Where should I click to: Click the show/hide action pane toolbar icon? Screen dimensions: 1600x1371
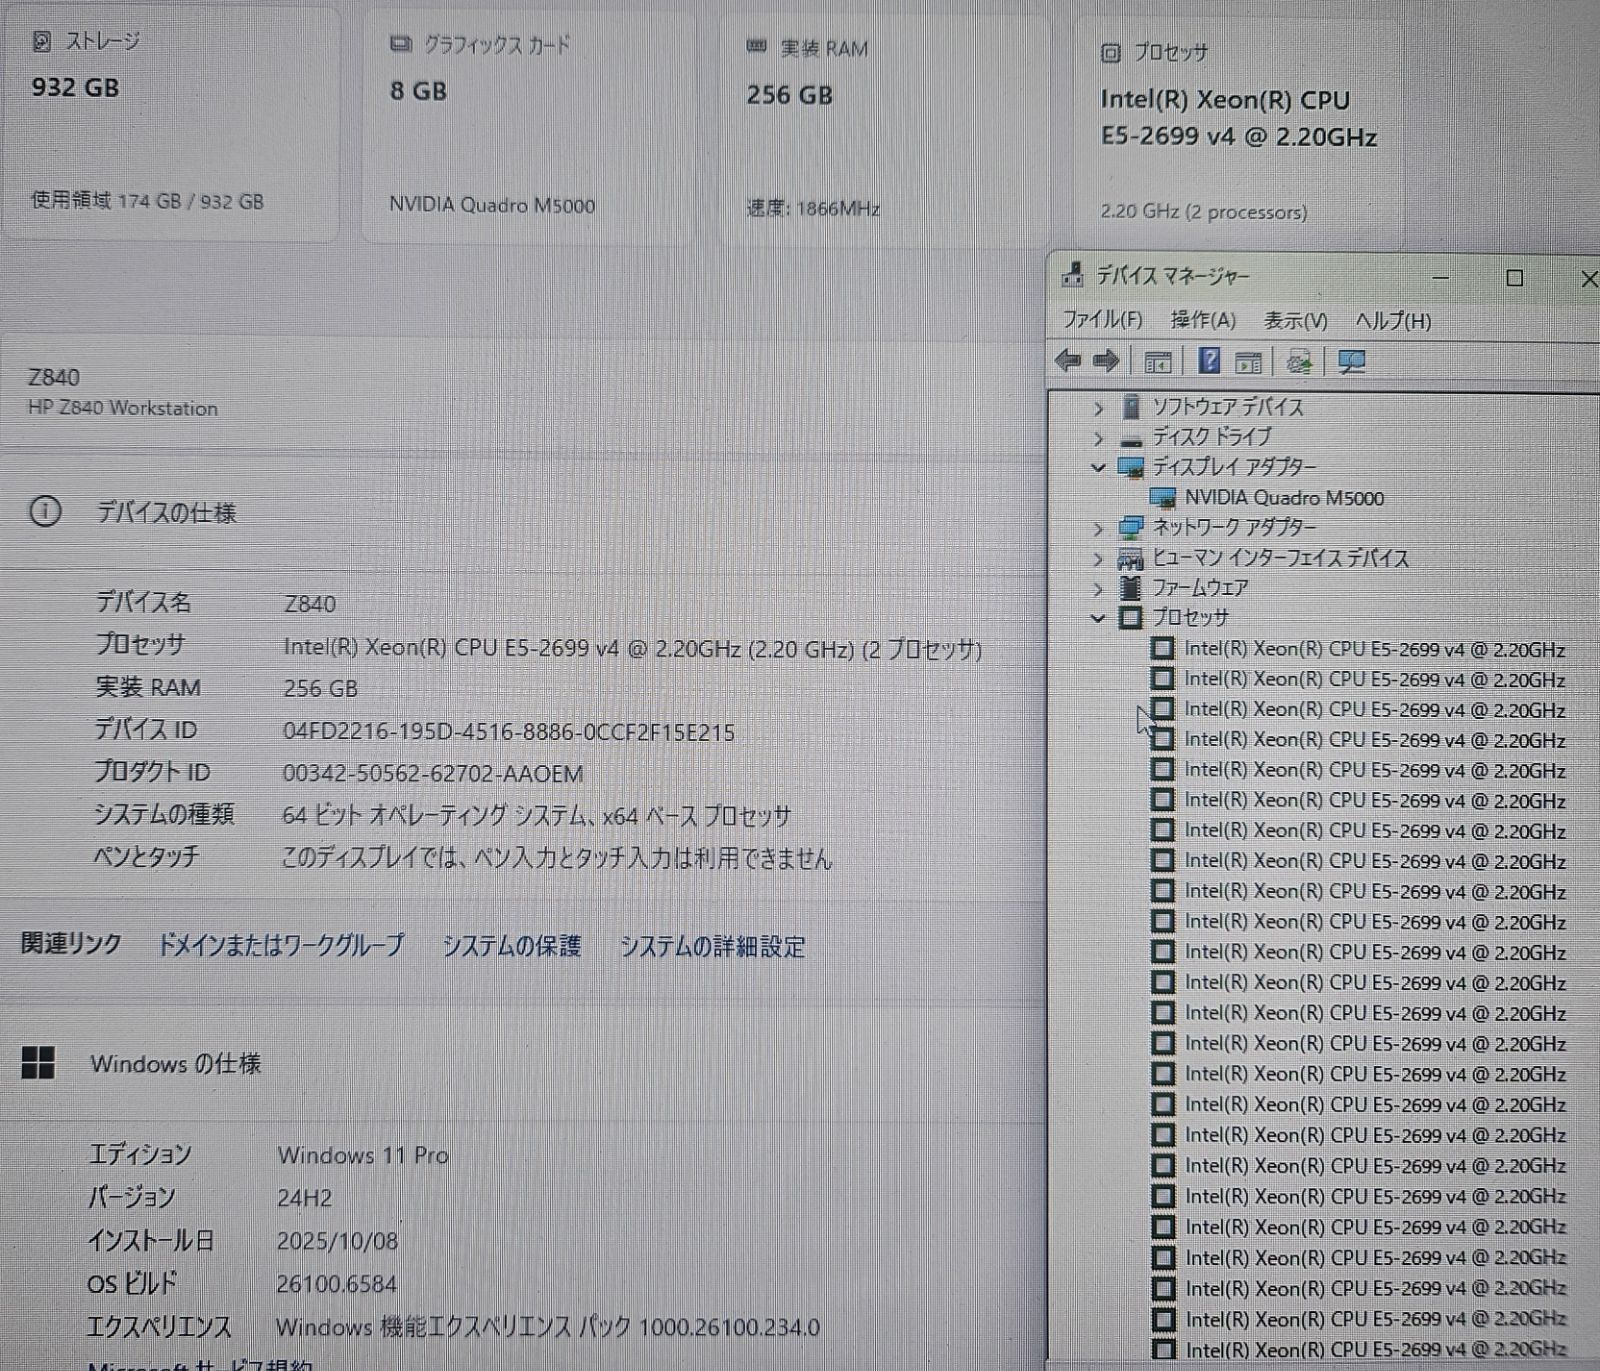[1248, 362]
